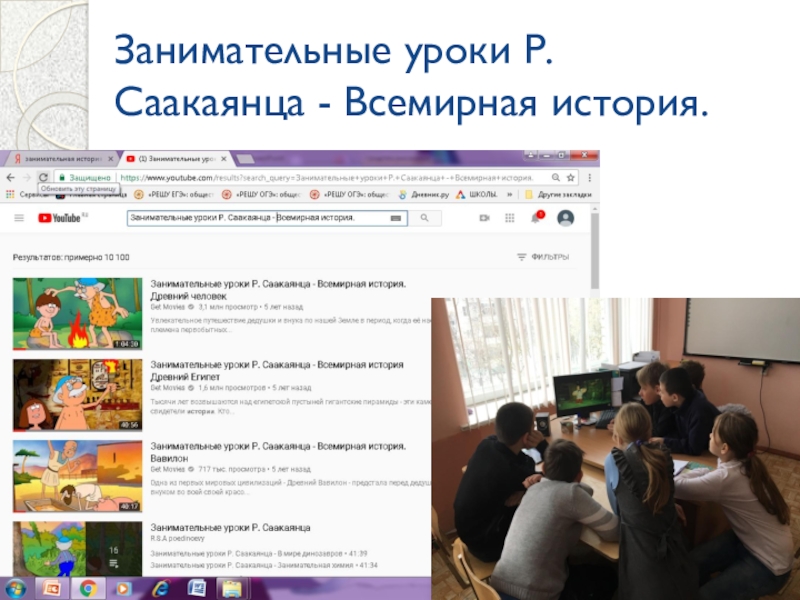Launch Internet Explorer from taskbar
The image size is (800, 600).
coord(160,589)
